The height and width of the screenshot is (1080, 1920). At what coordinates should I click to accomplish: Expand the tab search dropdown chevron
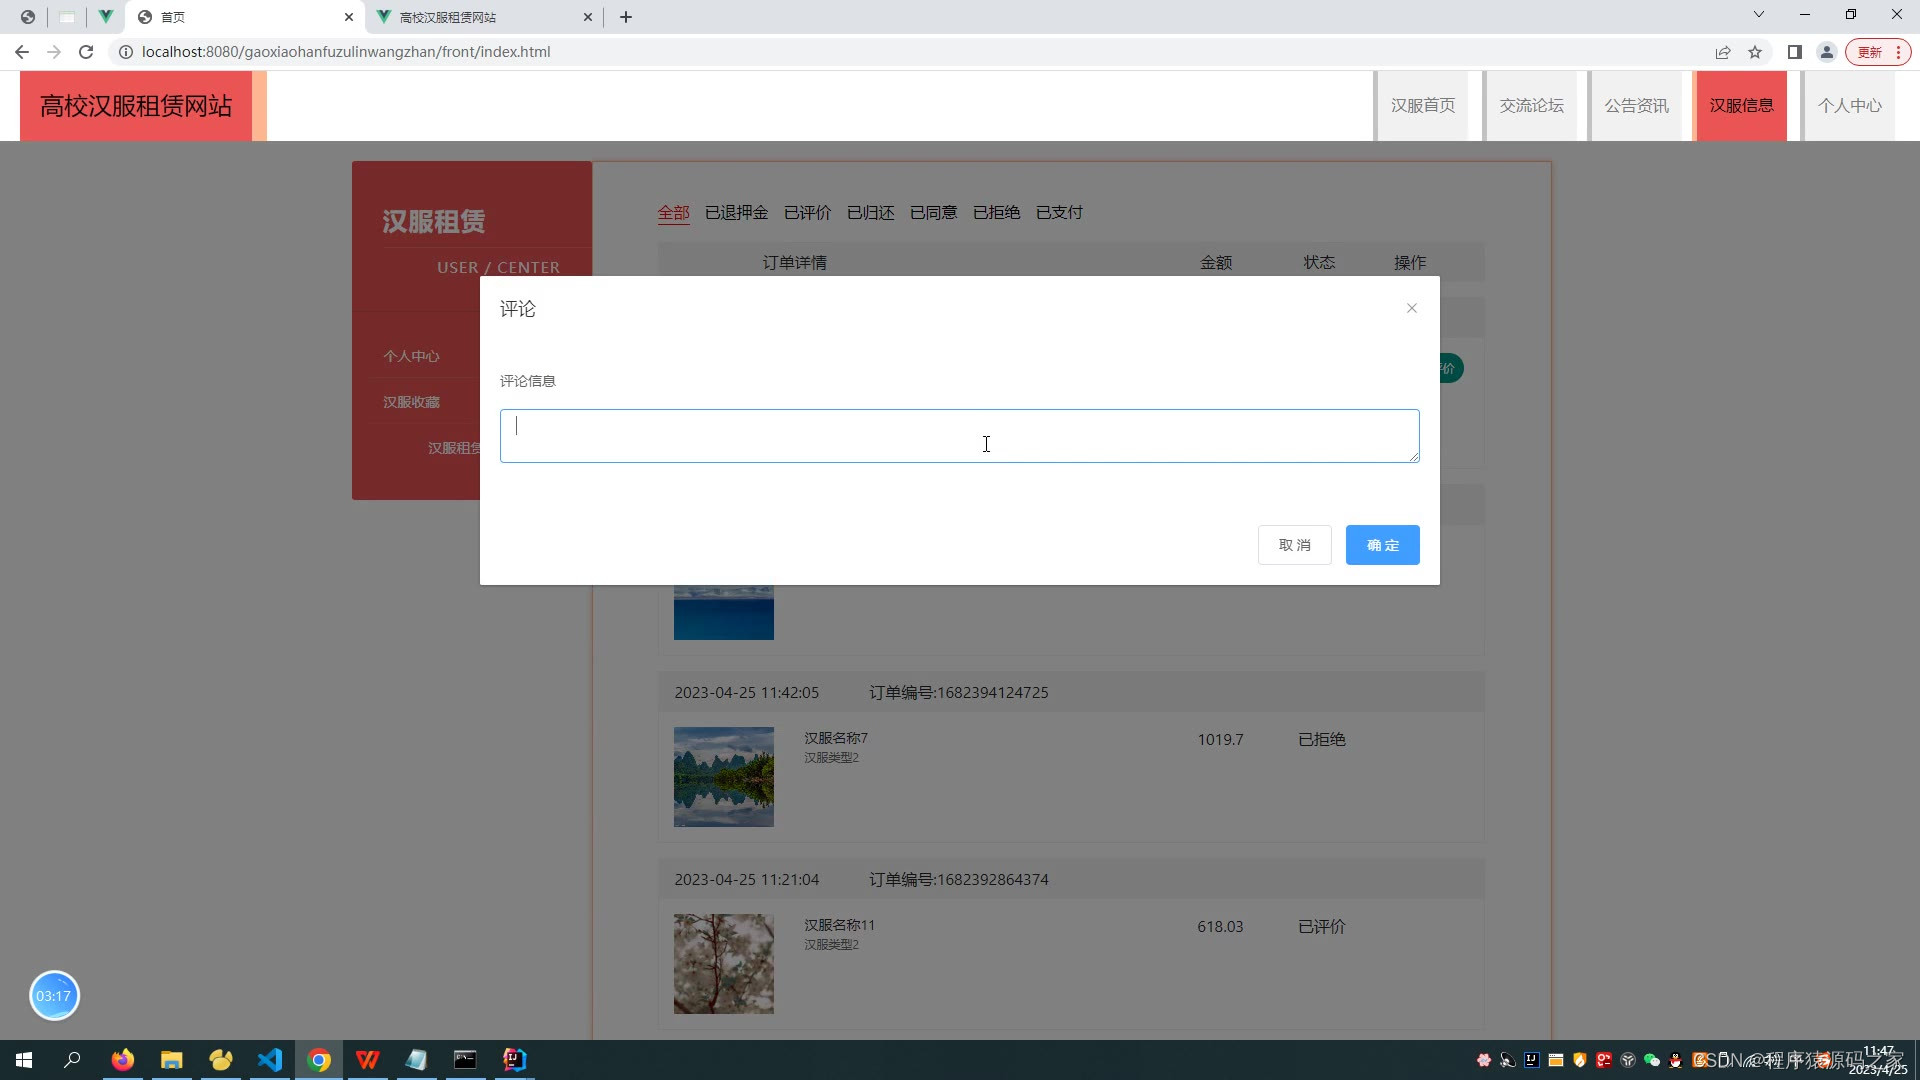pyautogui.click(x=1759, y=14)
